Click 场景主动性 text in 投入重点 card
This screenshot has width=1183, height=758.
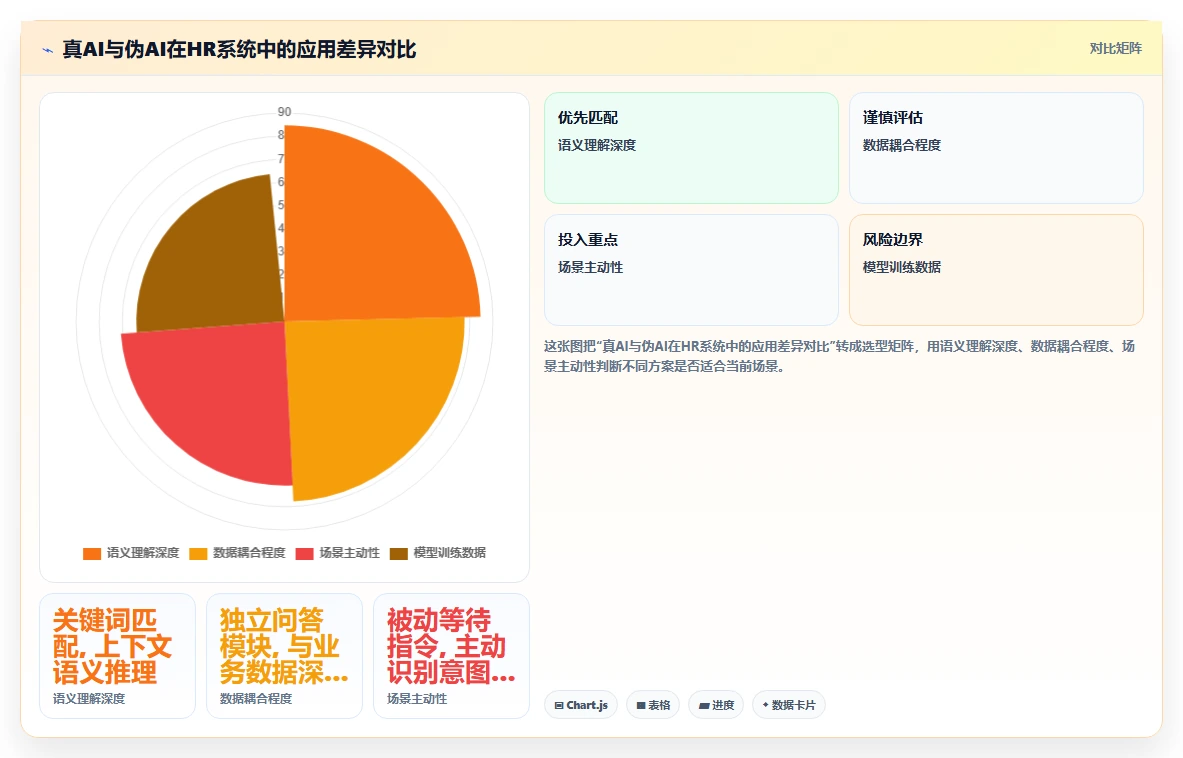(590, 267)
